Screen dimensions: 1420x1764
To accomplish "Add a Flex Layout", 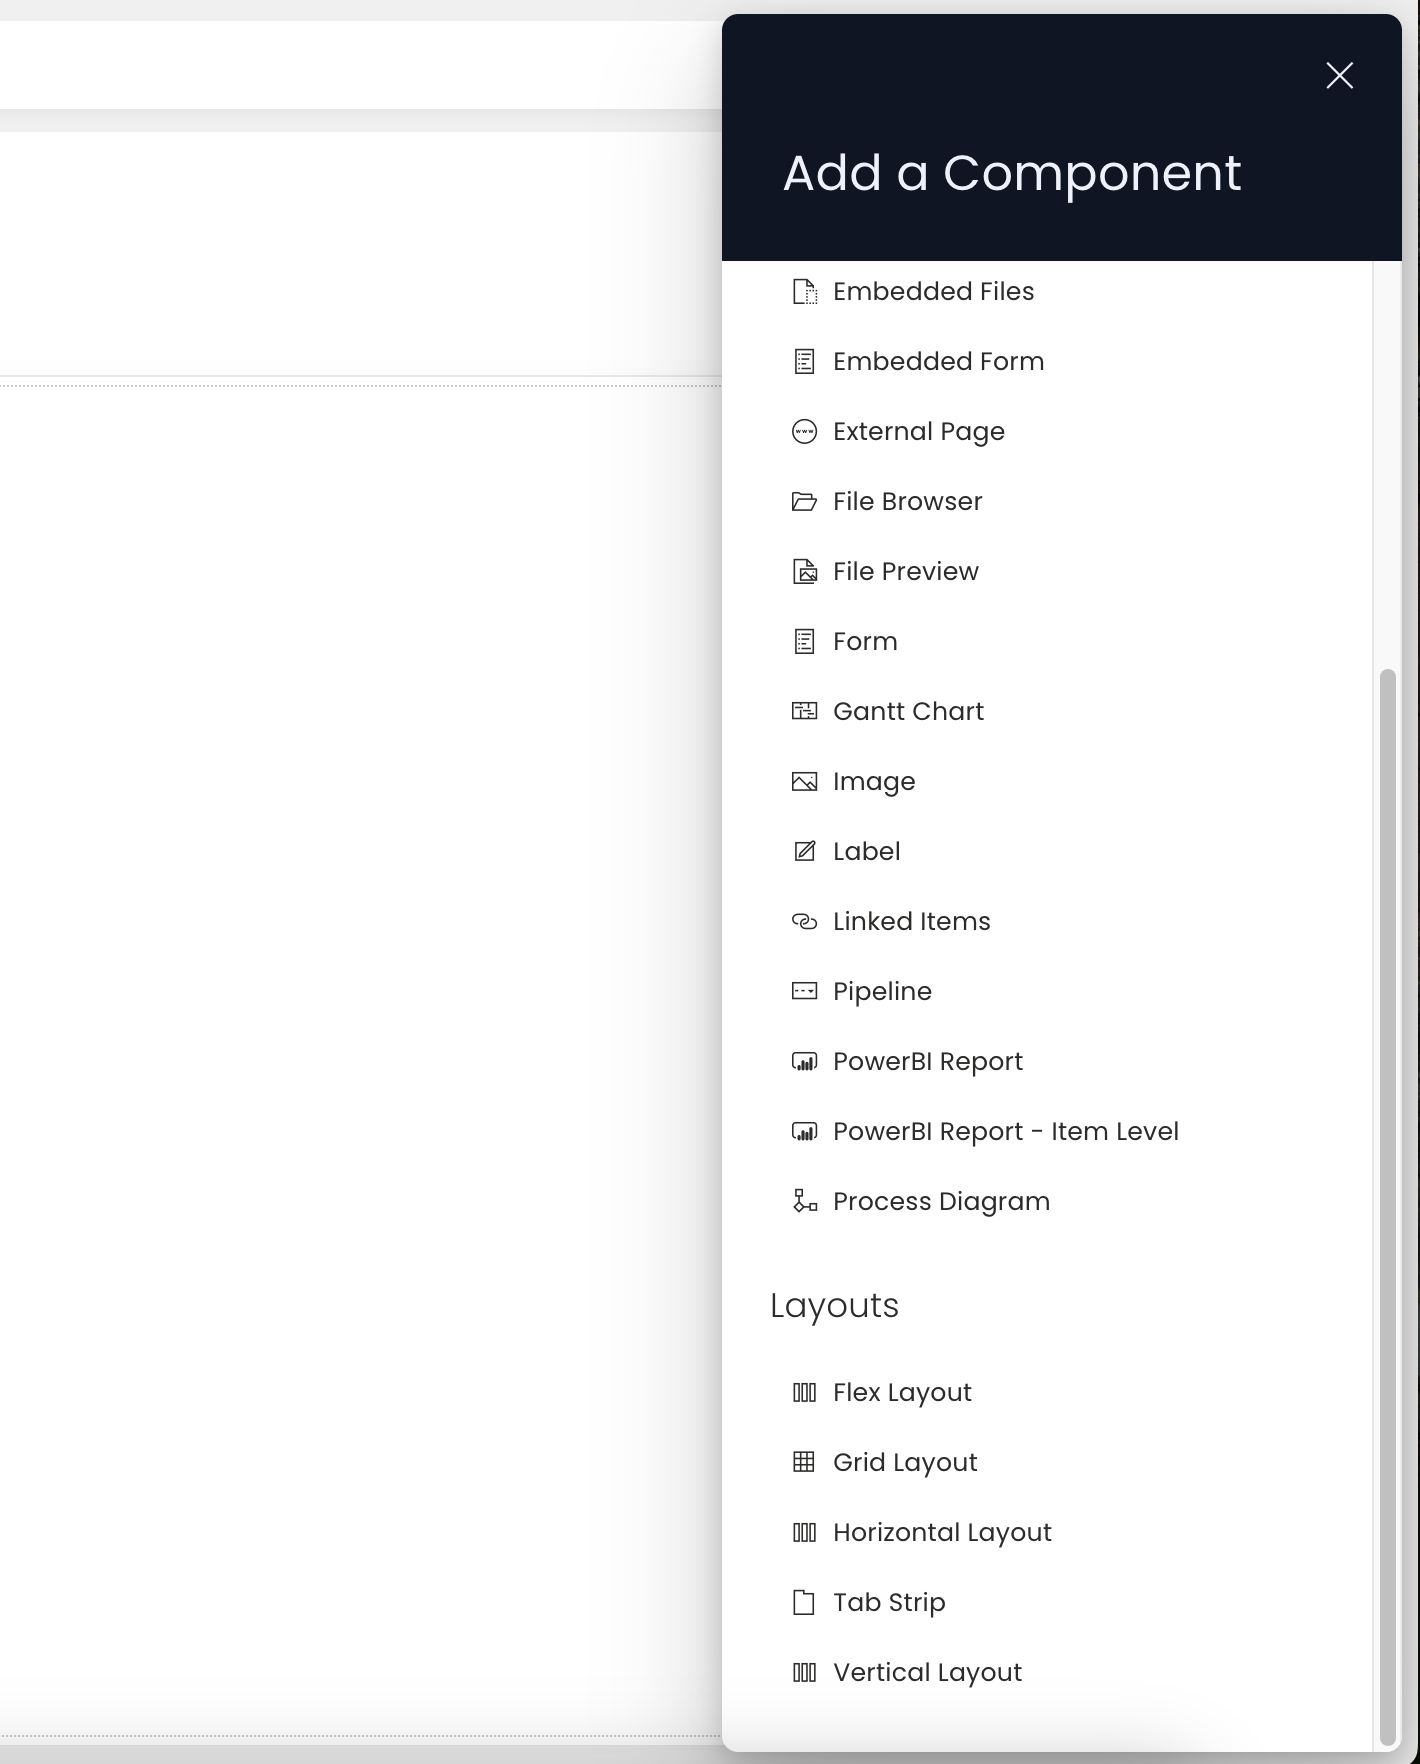I will [x=901, y=1391].
